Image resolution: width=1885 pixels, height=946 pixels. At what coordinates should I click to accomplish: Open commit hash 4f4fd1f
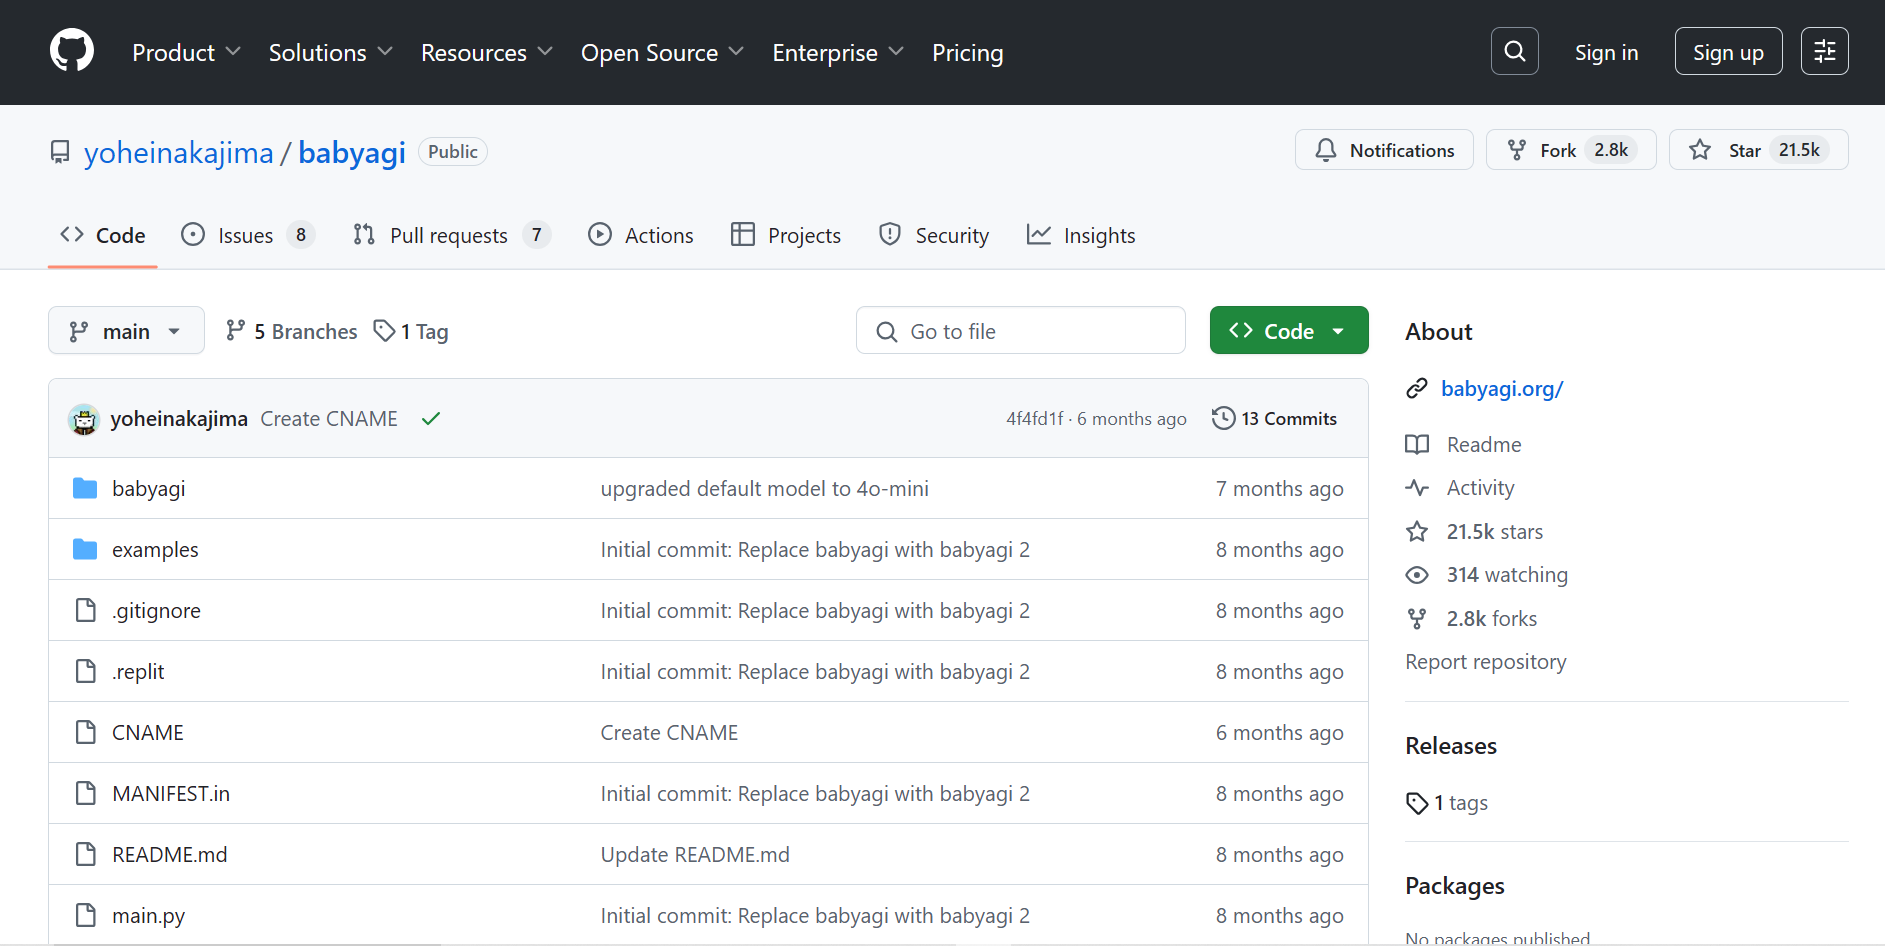coord(1035,419)
